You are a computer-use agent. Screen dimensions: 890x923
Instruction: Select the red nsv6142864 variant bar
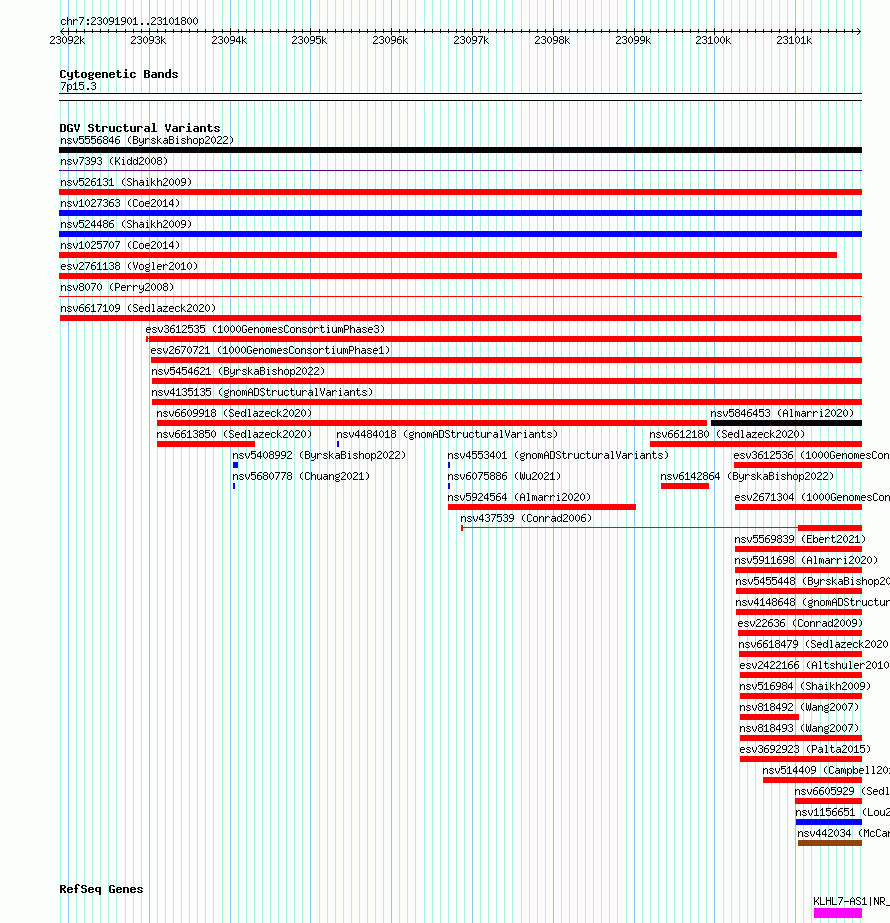pyautogui.click(x=685, y=486)
